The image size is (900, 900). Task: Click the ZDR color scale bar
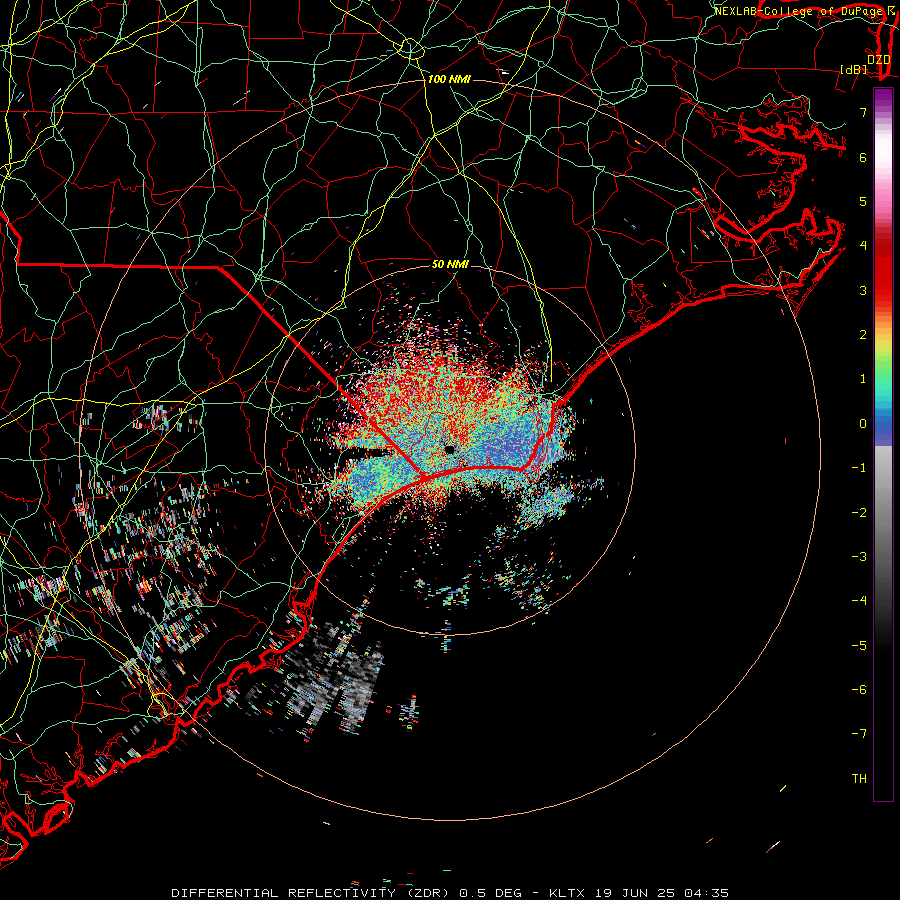pyautogui.click(x=883, y=444)
